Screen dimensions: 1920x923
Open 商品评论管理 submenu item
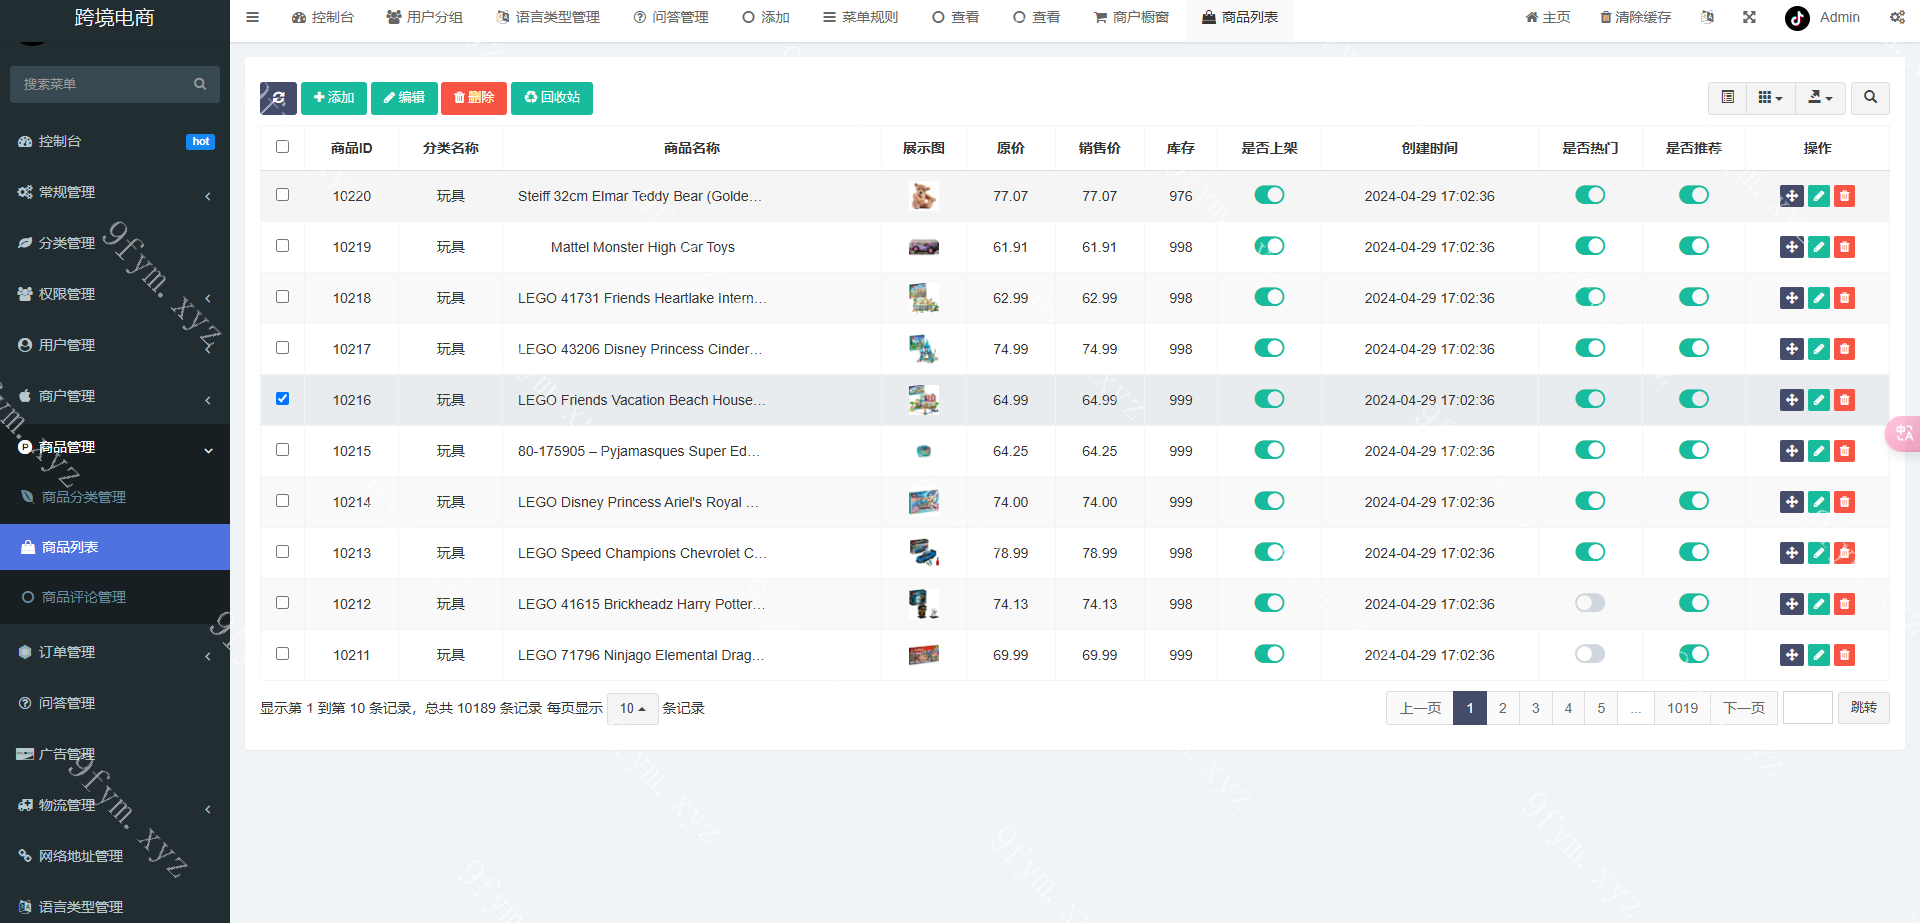pos(115,597)
